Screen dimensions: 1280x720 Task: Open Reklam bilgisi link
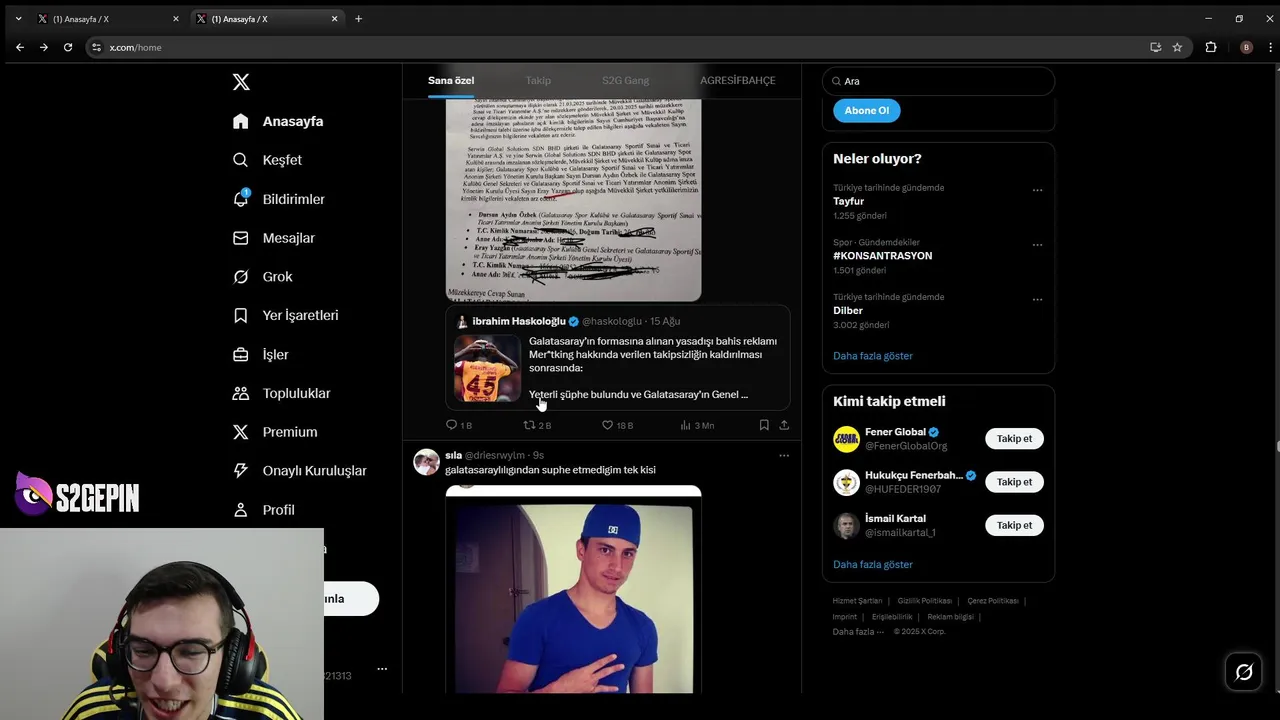point(950,617)
